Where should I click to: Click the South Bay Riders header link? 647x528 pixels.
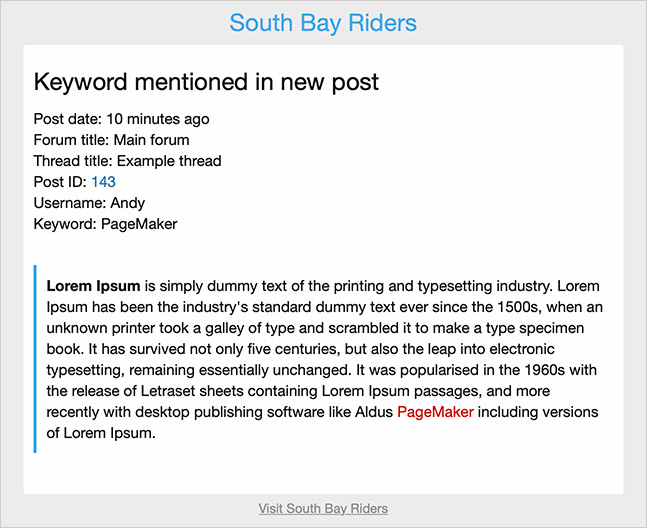[x=323, y=22]
